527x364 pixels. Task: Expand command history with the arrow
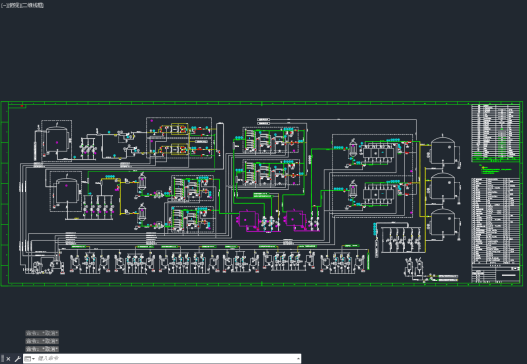(298, 359)
